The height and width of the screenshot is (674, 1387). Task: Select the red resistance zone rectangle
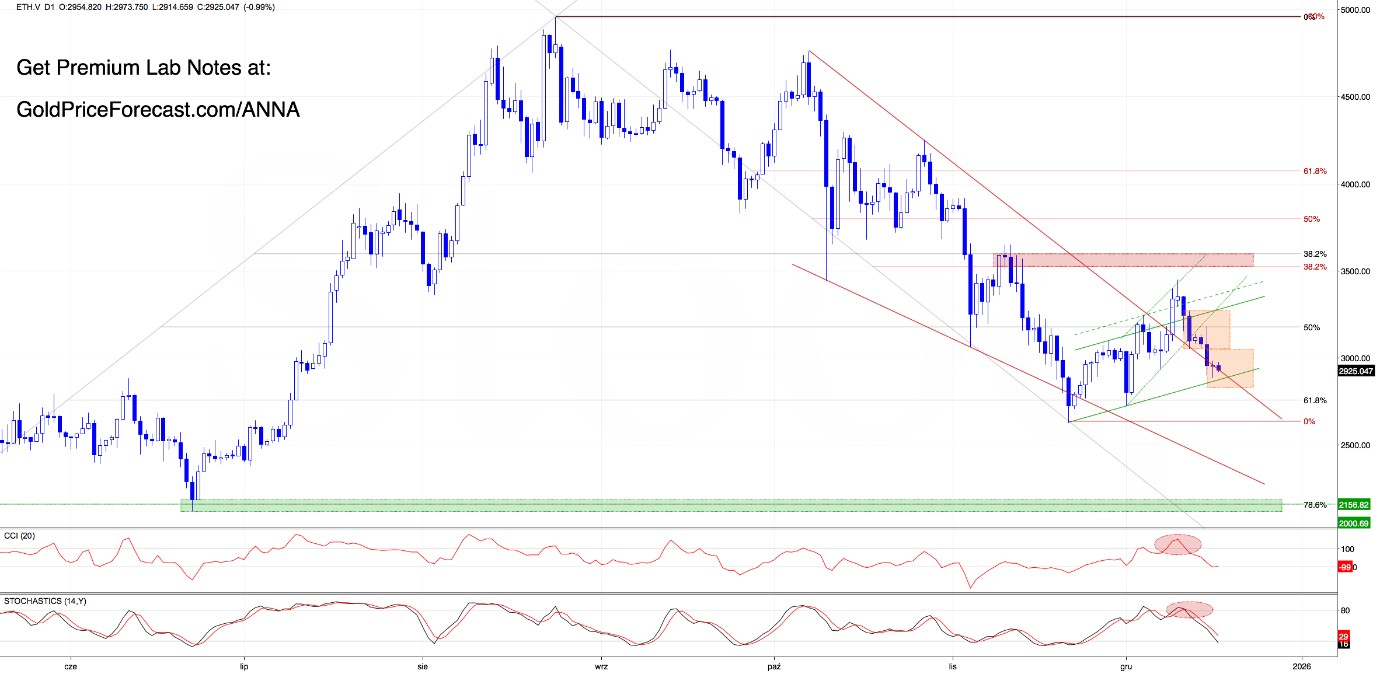[1123, 260]
